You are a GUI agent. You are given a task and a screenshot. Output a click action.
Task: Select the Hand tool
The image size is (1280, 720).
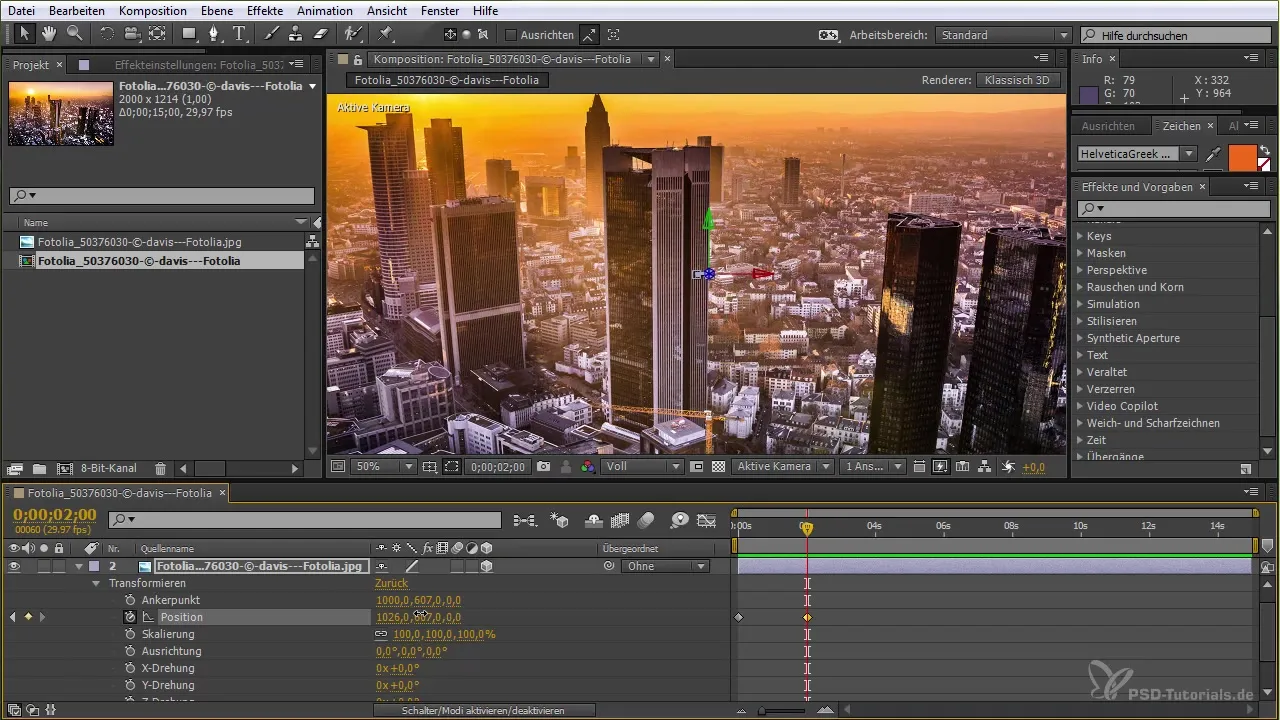pyautogui.click(x=49, y=33)
